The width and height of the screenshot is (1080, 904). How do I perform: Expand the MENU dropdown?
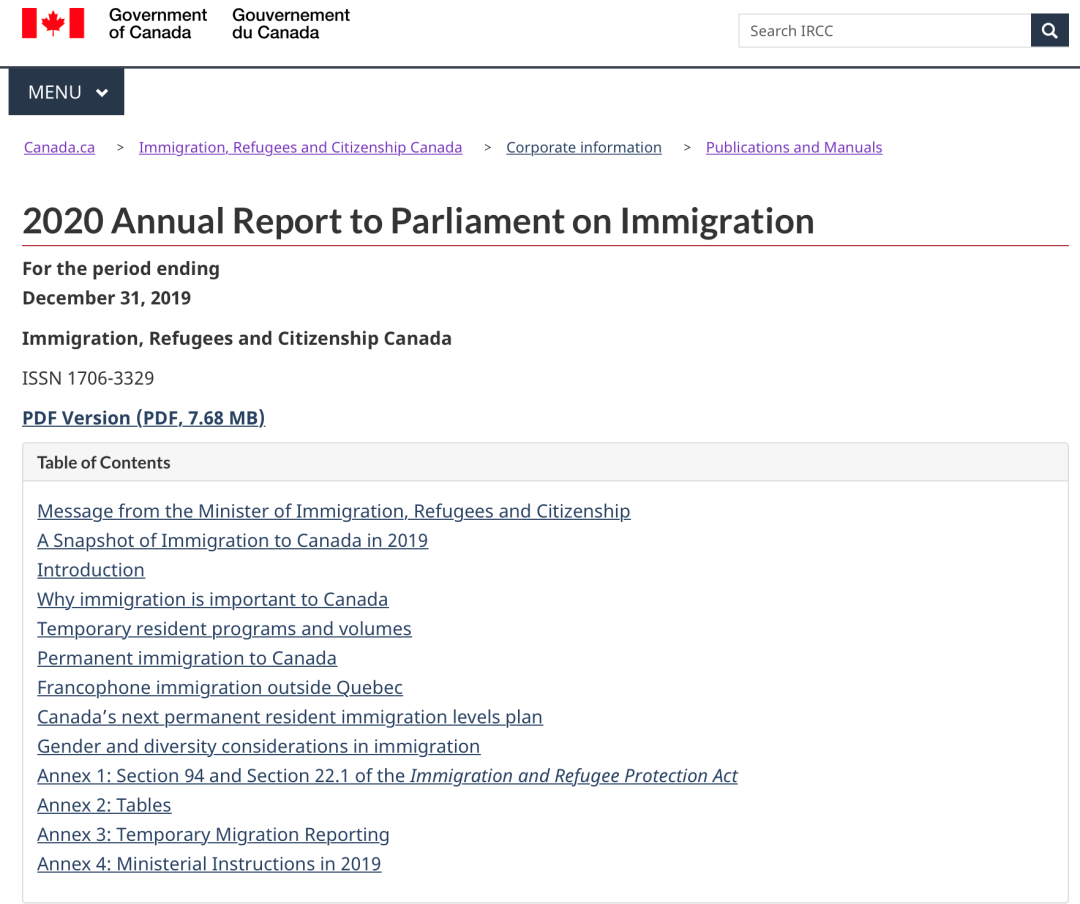click(x=67, y=92)
